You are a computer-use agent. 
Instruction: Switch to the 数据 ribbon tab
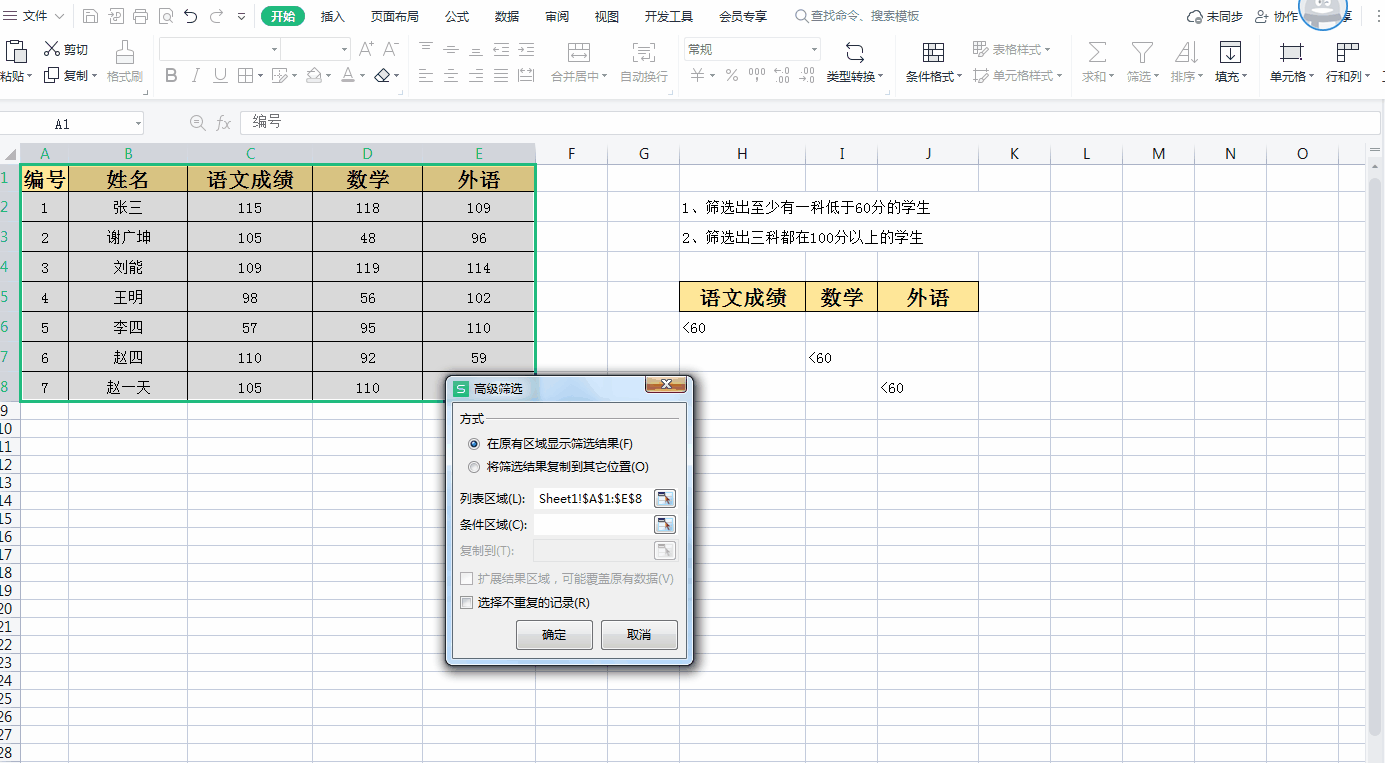tap(507, 16)
